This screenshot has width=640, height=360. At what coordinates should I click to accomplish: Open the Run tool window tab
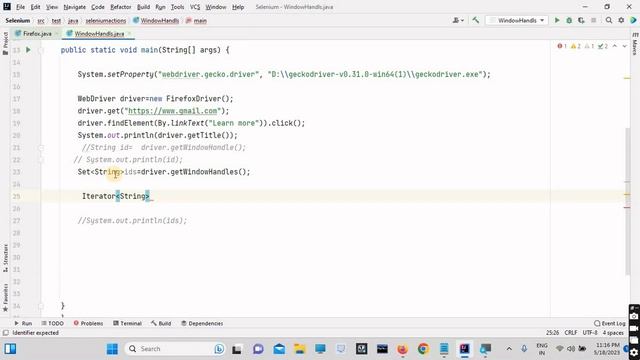tap(23, 323)
